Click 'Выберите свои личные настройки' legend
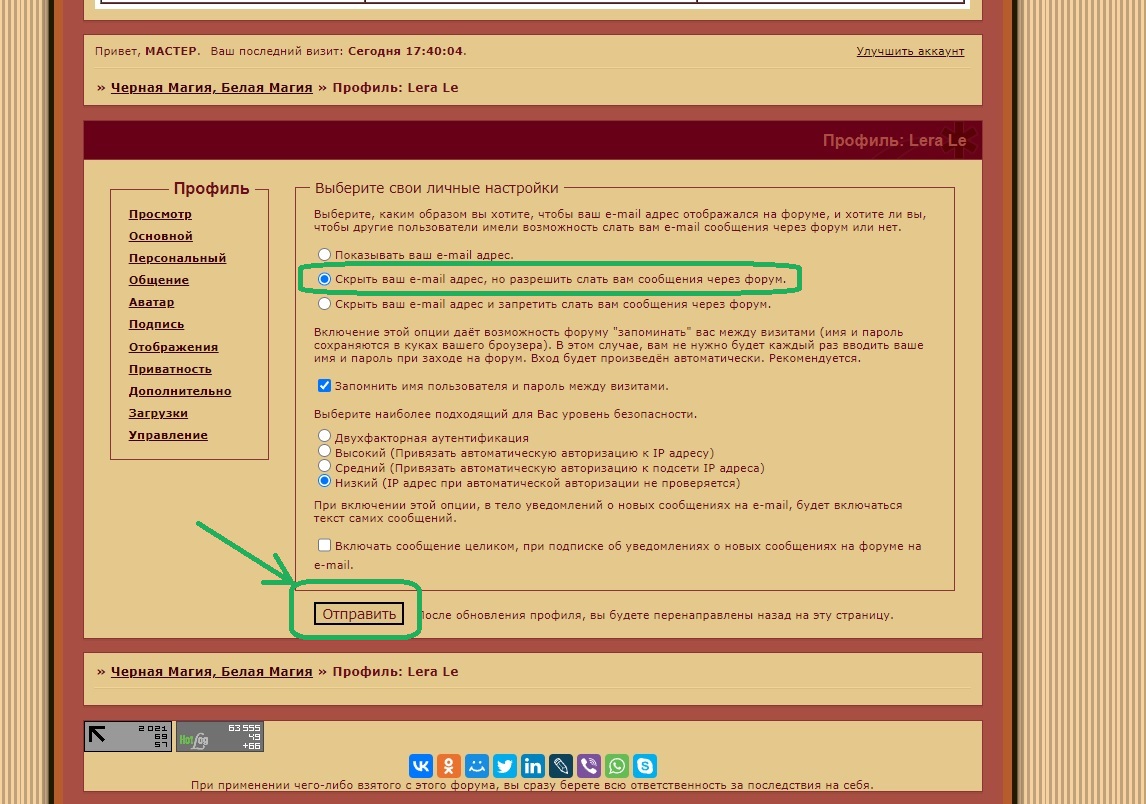1146x804 pixels. (x=436, y=188)
